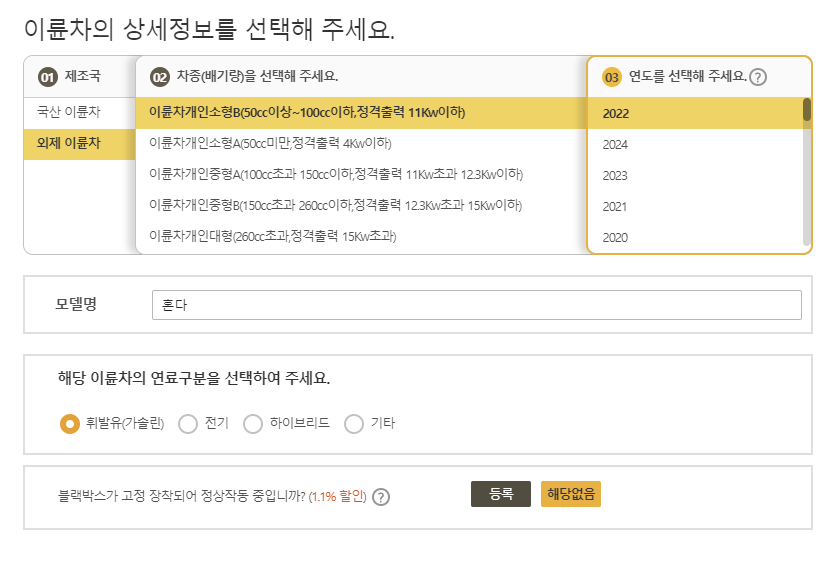
Task: Choose 이륜차개인소형A (50cc미만) type
Action: pyautogui.click(x=361, y=143)
